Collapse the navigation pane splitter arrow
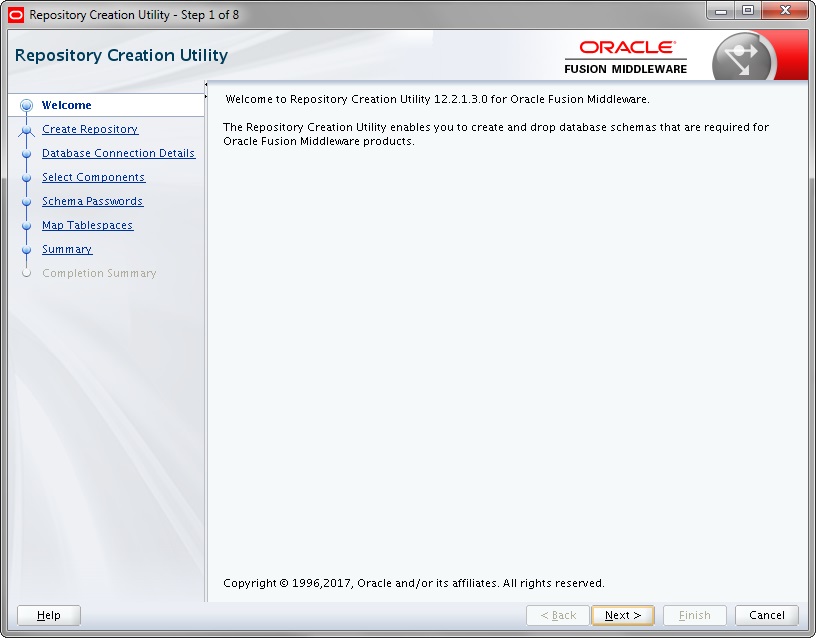This screenshot has width=816, height=638. point(206,84)
